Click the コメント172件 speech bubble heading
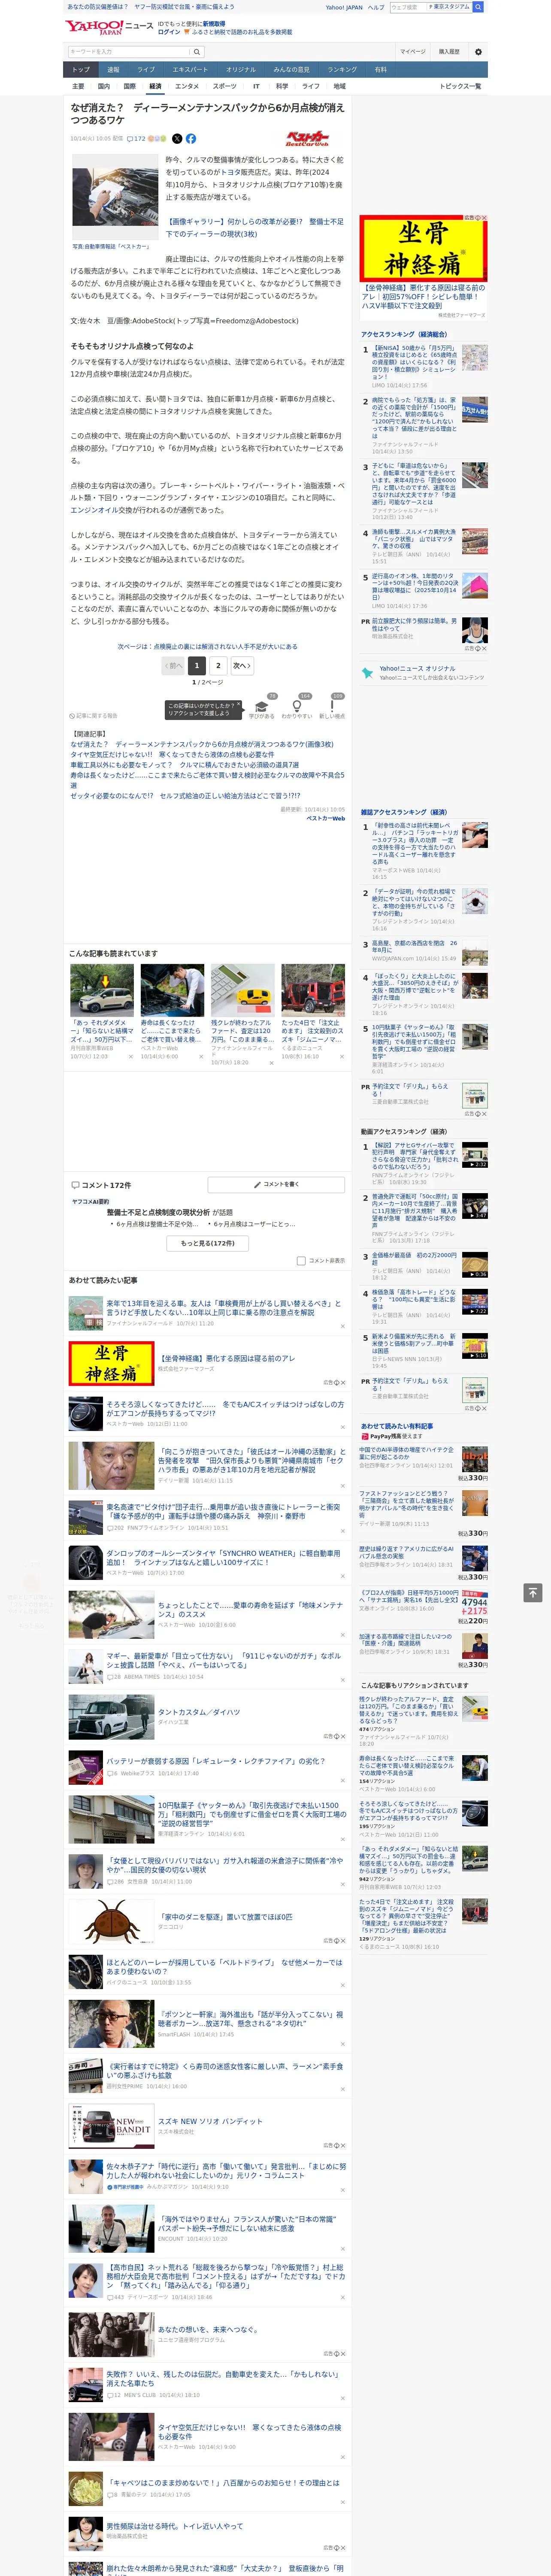551x2576 pixels. [100, 1185]
